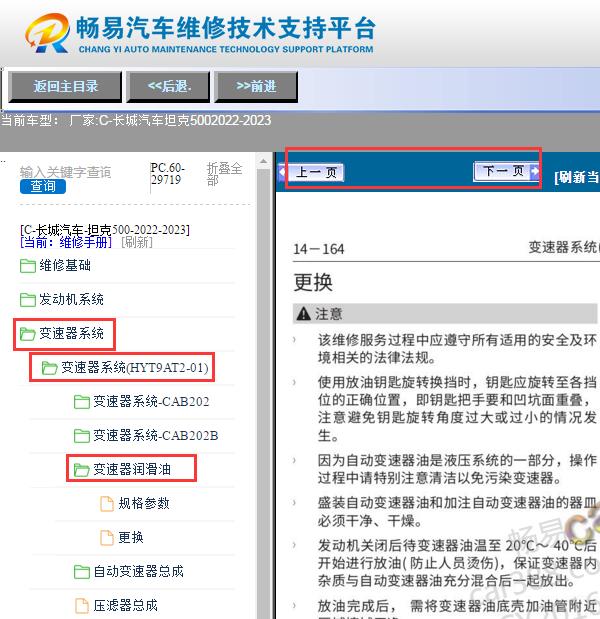This screenshot has height=619, width=600.
Task: Click the [C-长城汽车-坦克500-2022-2023] heading
Action: [105, 230]
